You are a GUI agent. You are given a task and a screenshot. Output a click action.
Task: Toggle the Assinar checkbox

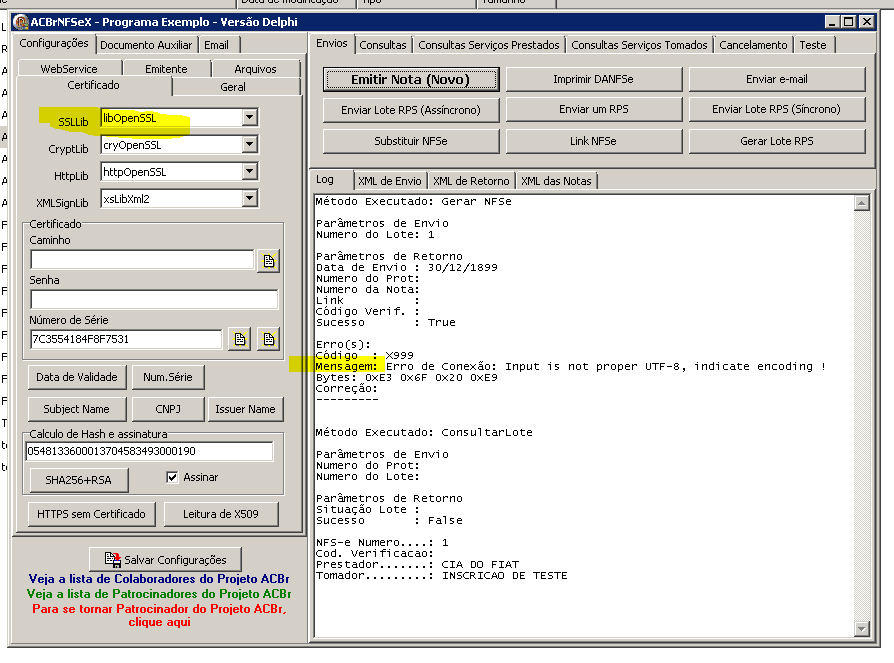coord(172,477)
